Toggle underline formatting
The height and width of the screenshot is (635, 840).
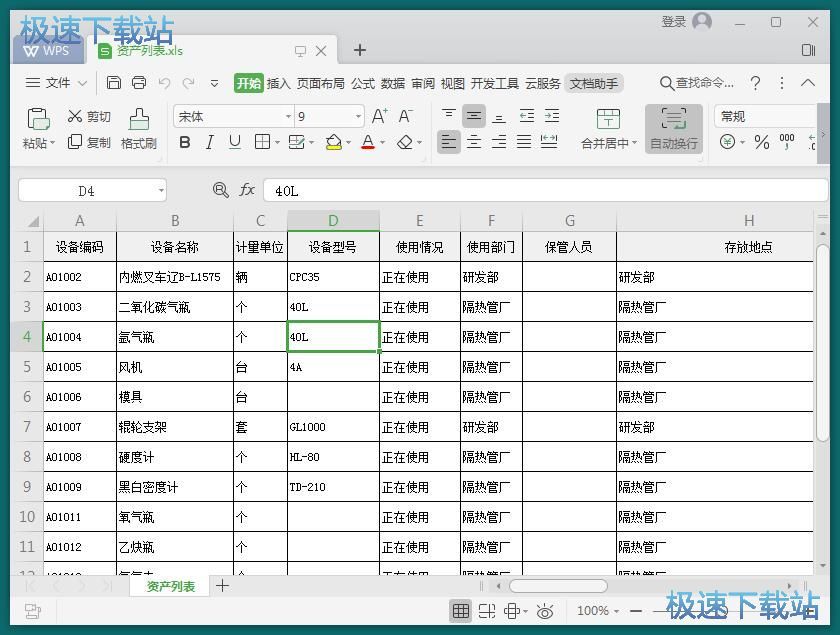point(235,142)
